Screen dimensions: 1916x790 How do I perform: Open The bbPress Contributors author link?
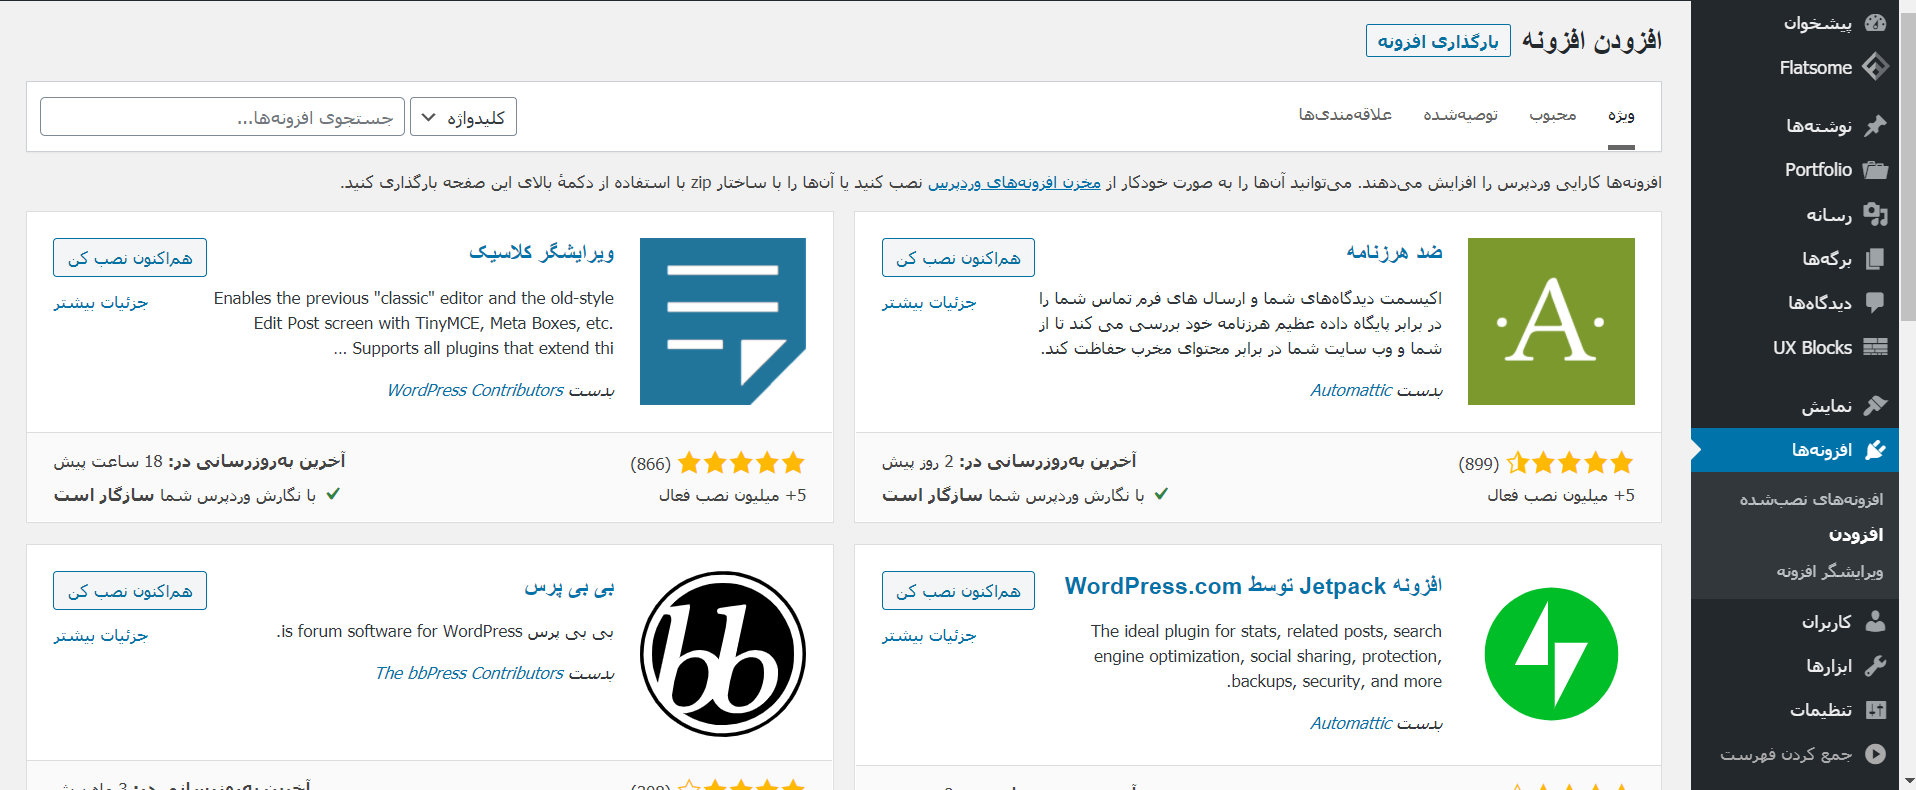tap(469, 673)
